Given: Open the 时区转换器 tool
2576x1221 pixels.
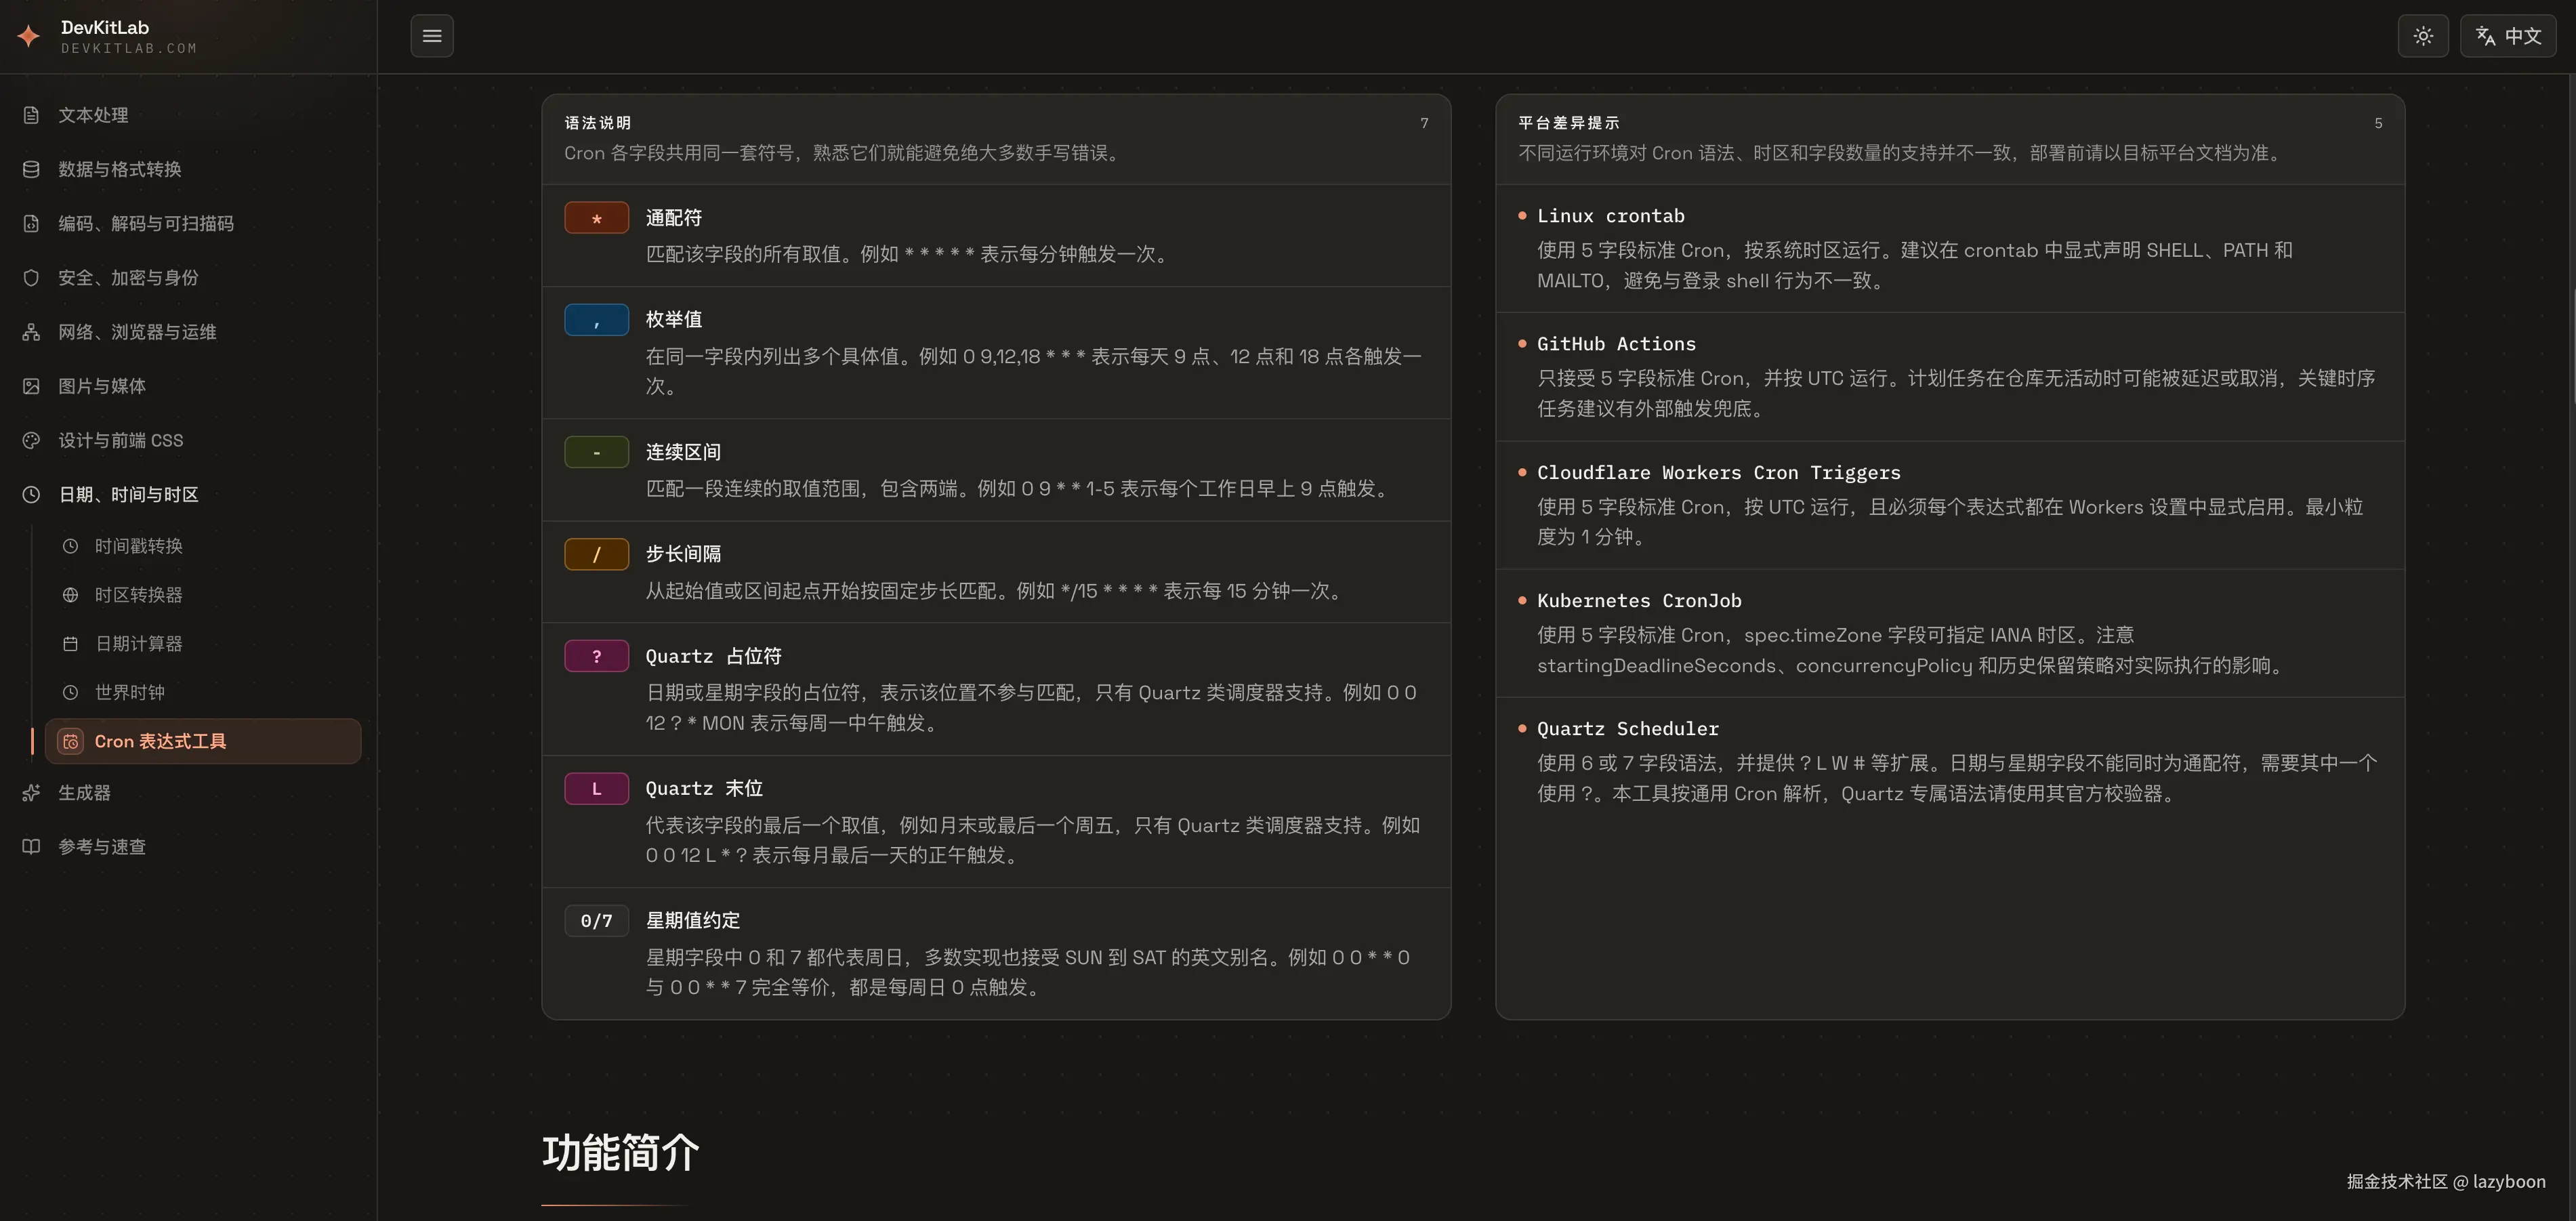Looking at the screenshot, I should click(x=203, y=595).
